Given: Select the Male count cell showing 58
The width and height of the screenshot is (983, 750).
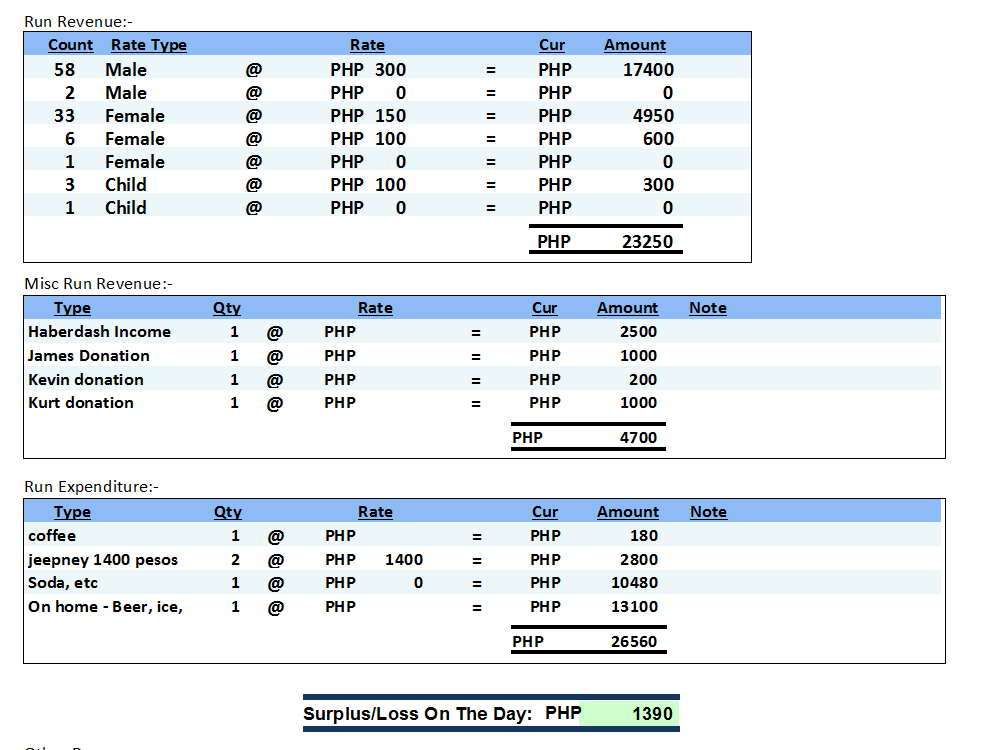Looking at the screenshot, I should 65,70.
